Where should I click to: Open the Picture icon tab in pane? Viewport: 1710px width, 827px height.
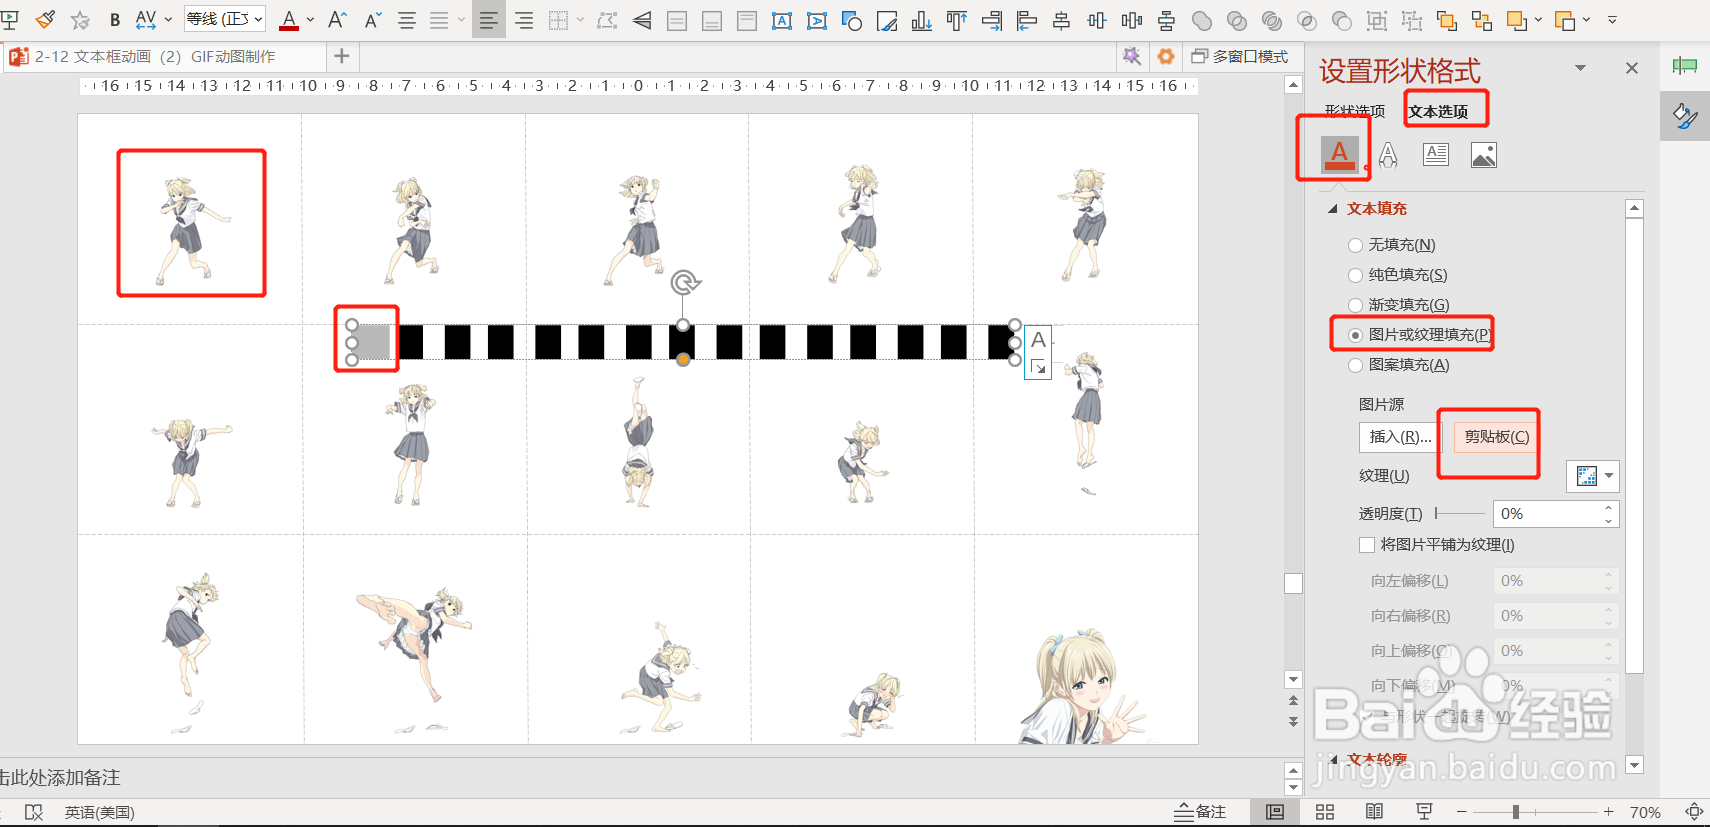[x=1484, y=154]
